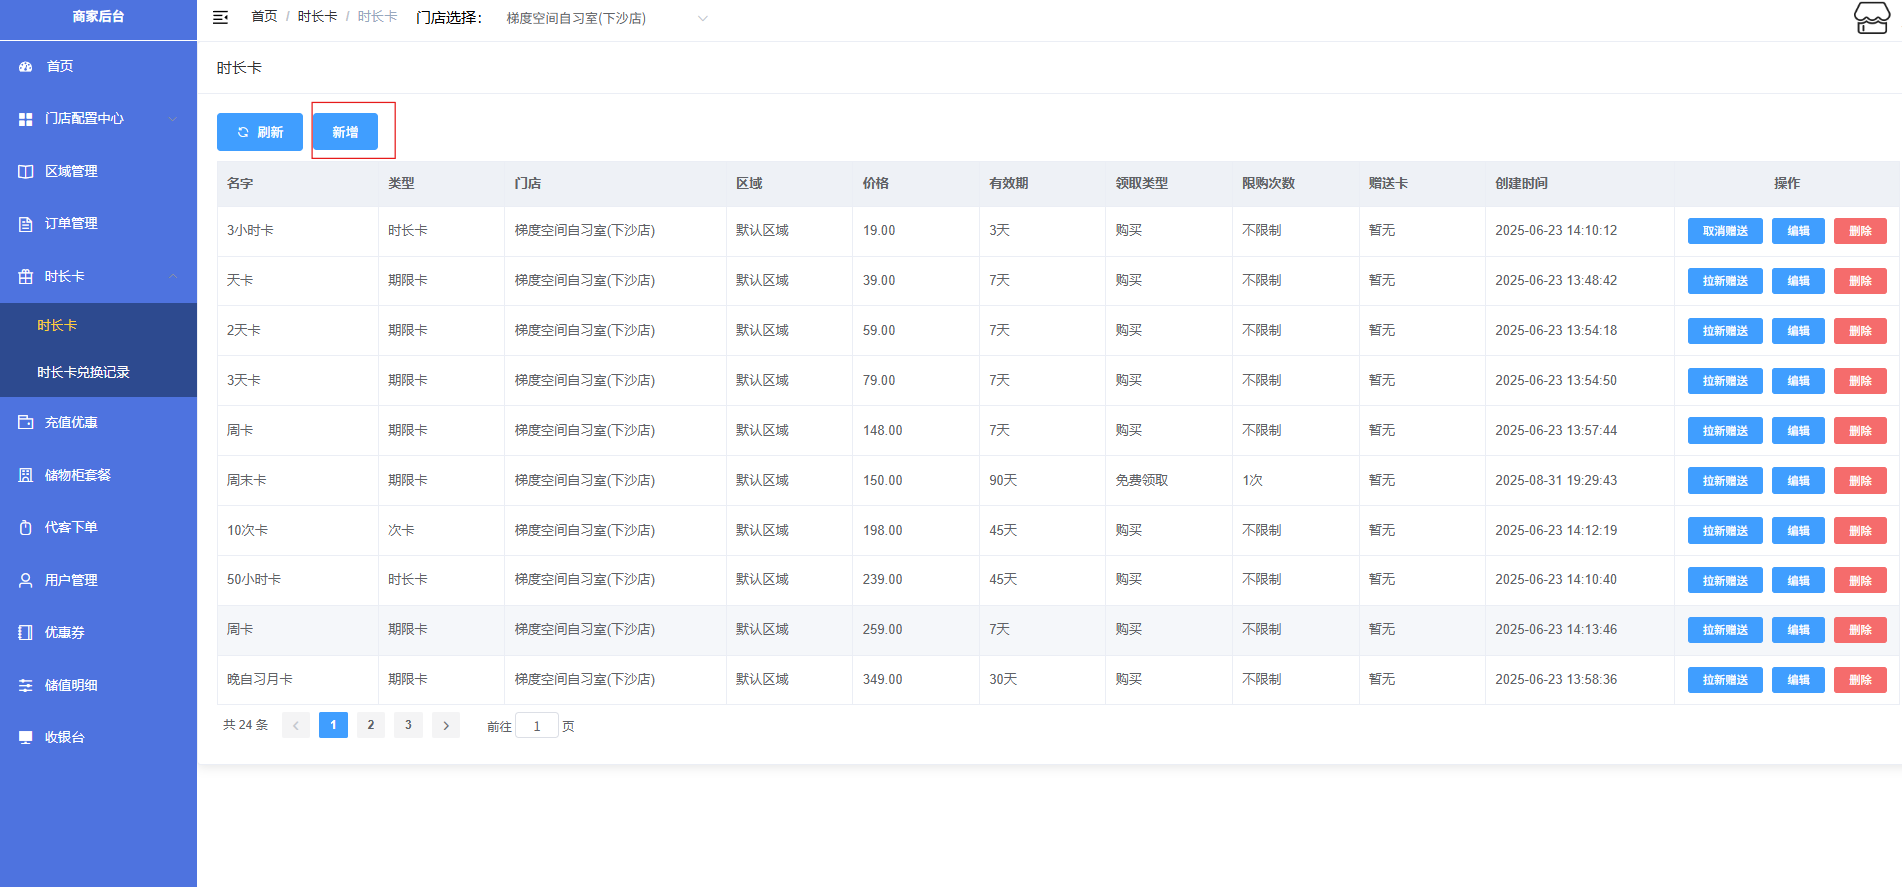Click 取消赠送 for the 3小时卡 row
Screen dimensions: 1902x887
point(1725,231)
